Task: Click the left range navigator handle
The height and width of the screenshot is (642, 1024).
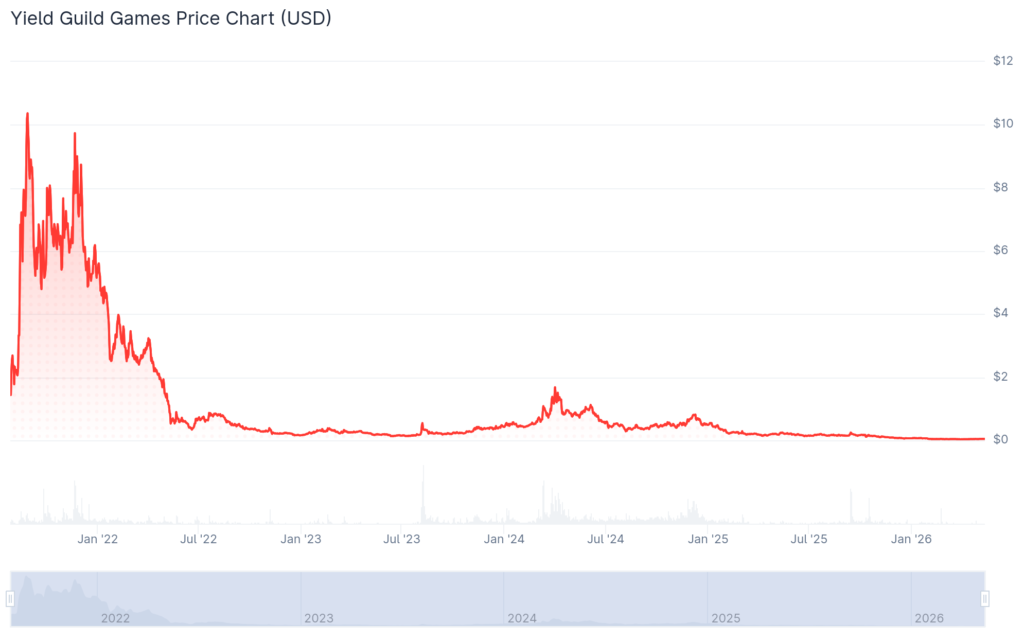Action: click(10, 598)
